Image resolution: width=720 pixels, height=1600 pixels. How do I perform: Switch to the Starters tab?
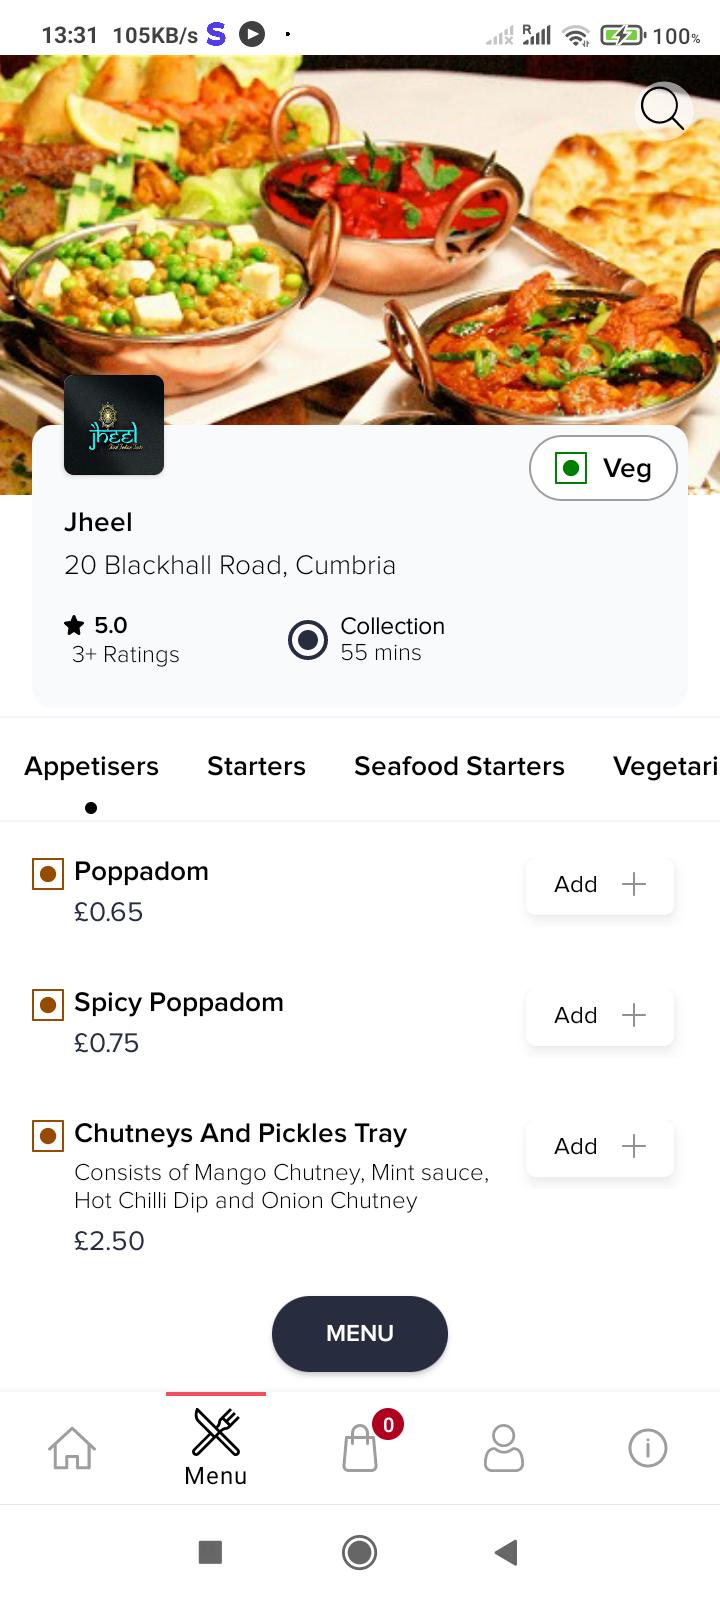point(256,766)
